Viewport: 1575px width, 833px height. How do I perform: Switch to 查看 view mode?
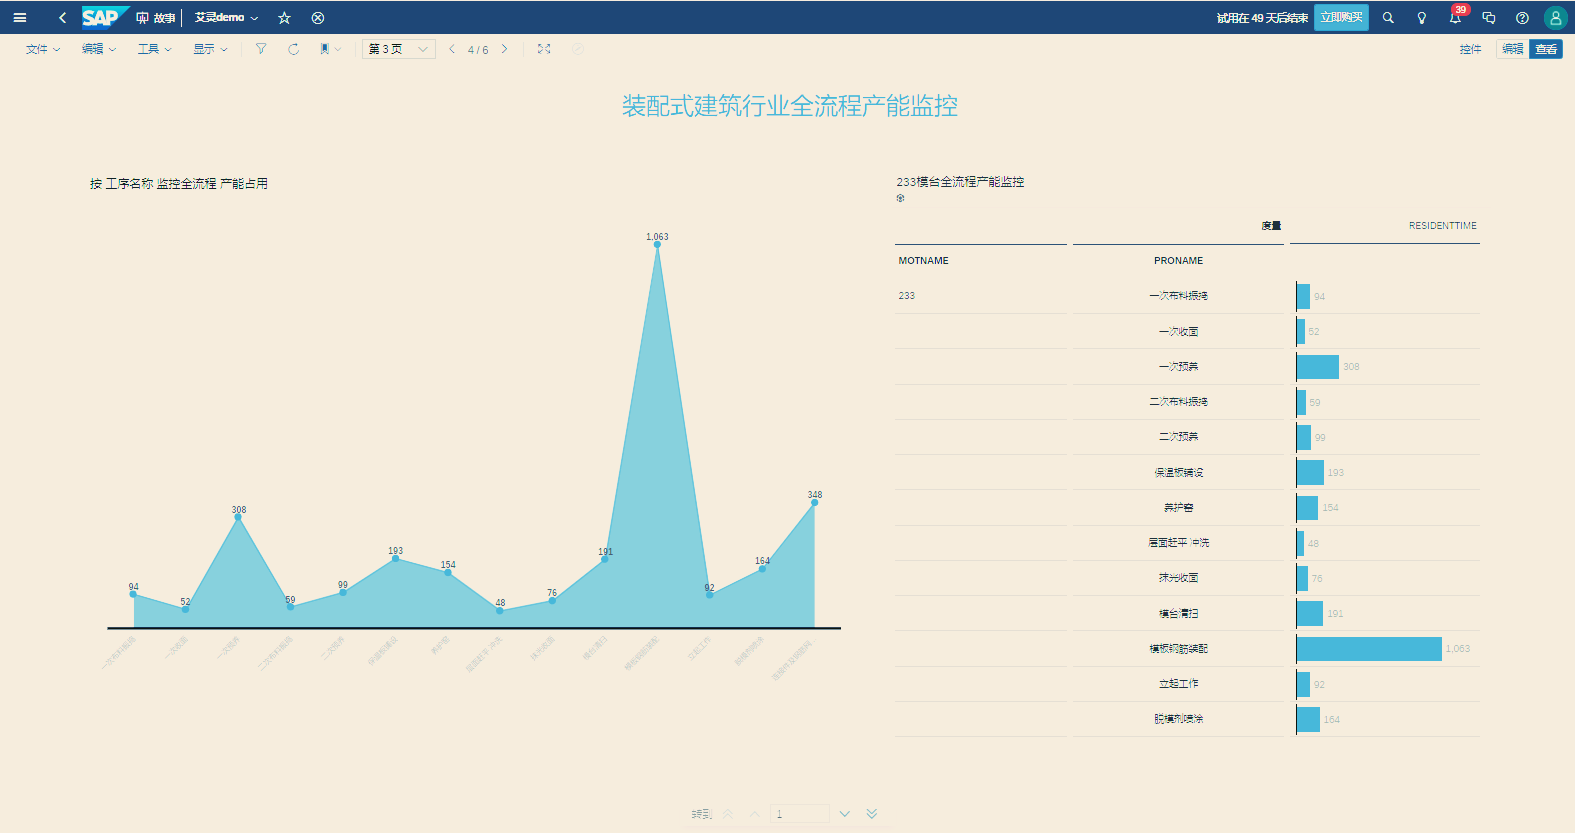[1546, 49]
